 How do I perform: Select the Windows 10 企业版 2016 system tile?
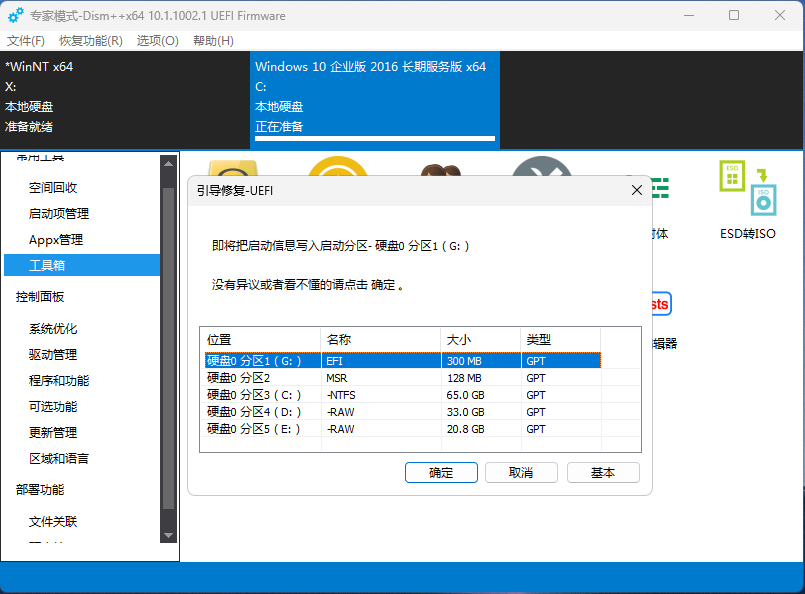click(x=375, y=100)
